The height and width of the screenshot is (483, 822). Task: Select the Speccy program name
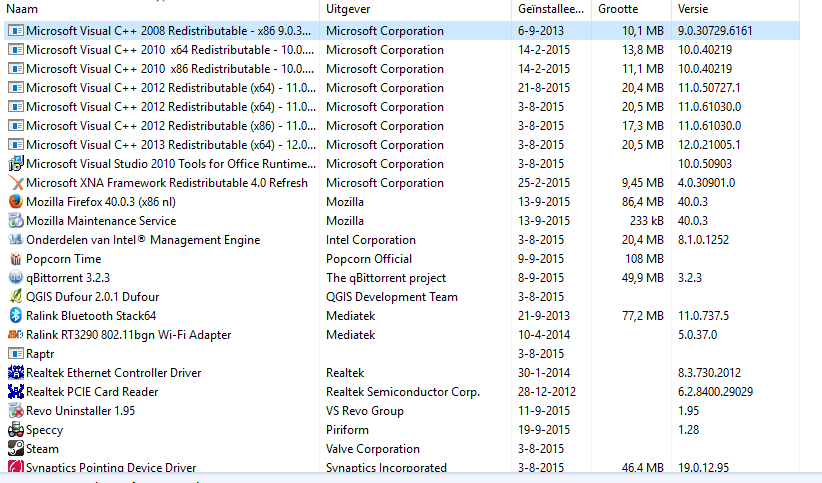pos(45,430)
